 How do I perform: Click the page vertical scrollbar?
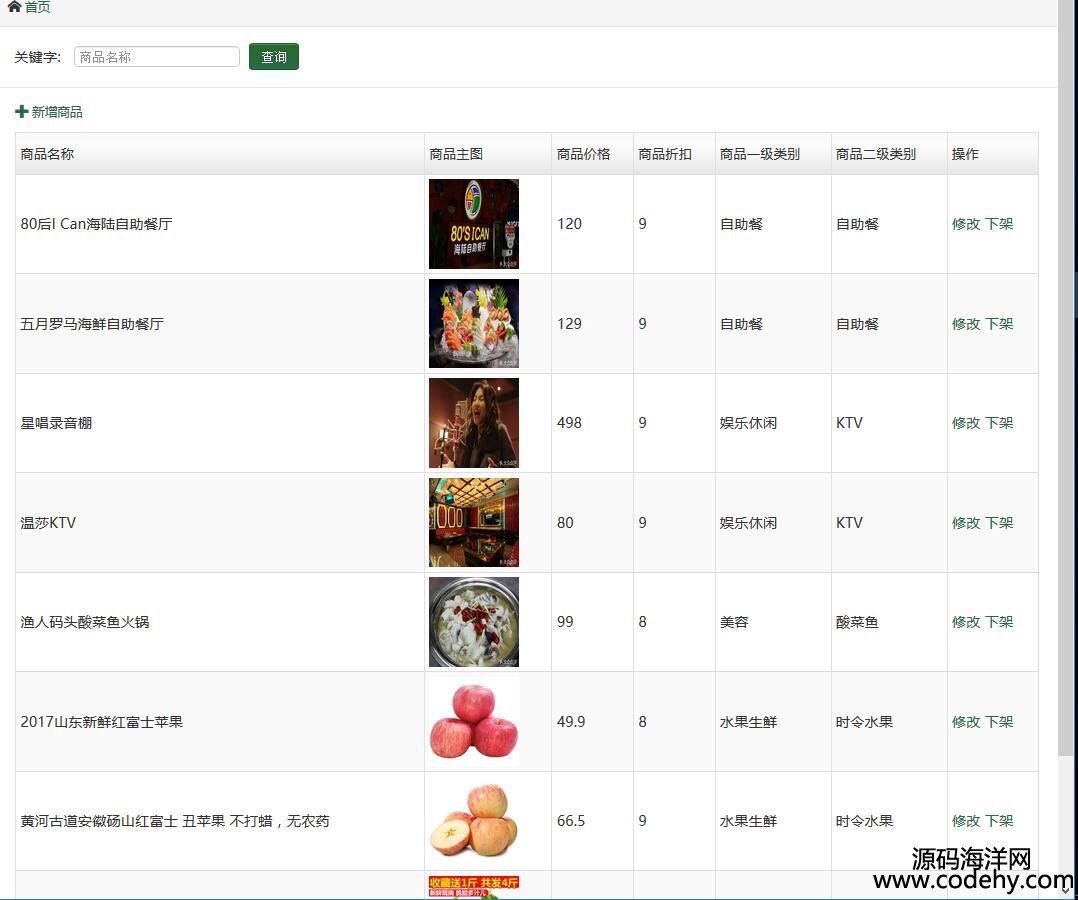pos(1067,378)
